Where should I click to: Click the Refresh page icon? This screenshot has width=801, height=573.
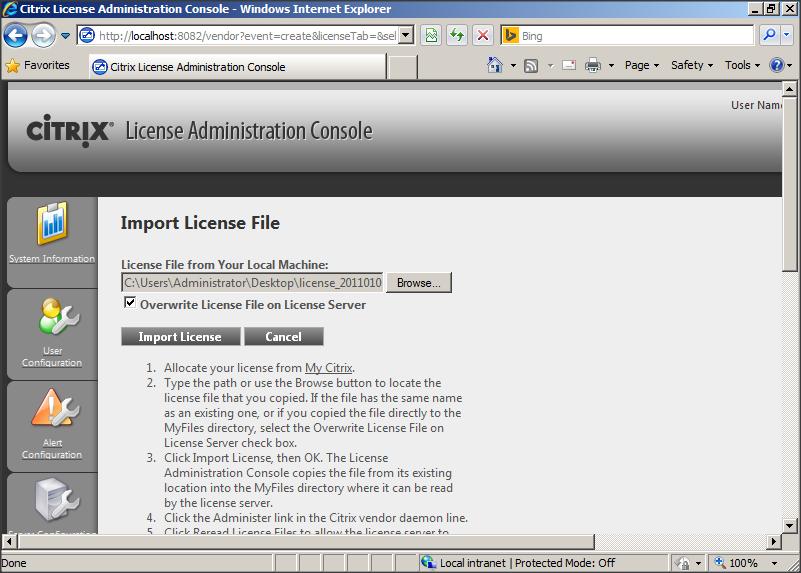click(457, 35)
